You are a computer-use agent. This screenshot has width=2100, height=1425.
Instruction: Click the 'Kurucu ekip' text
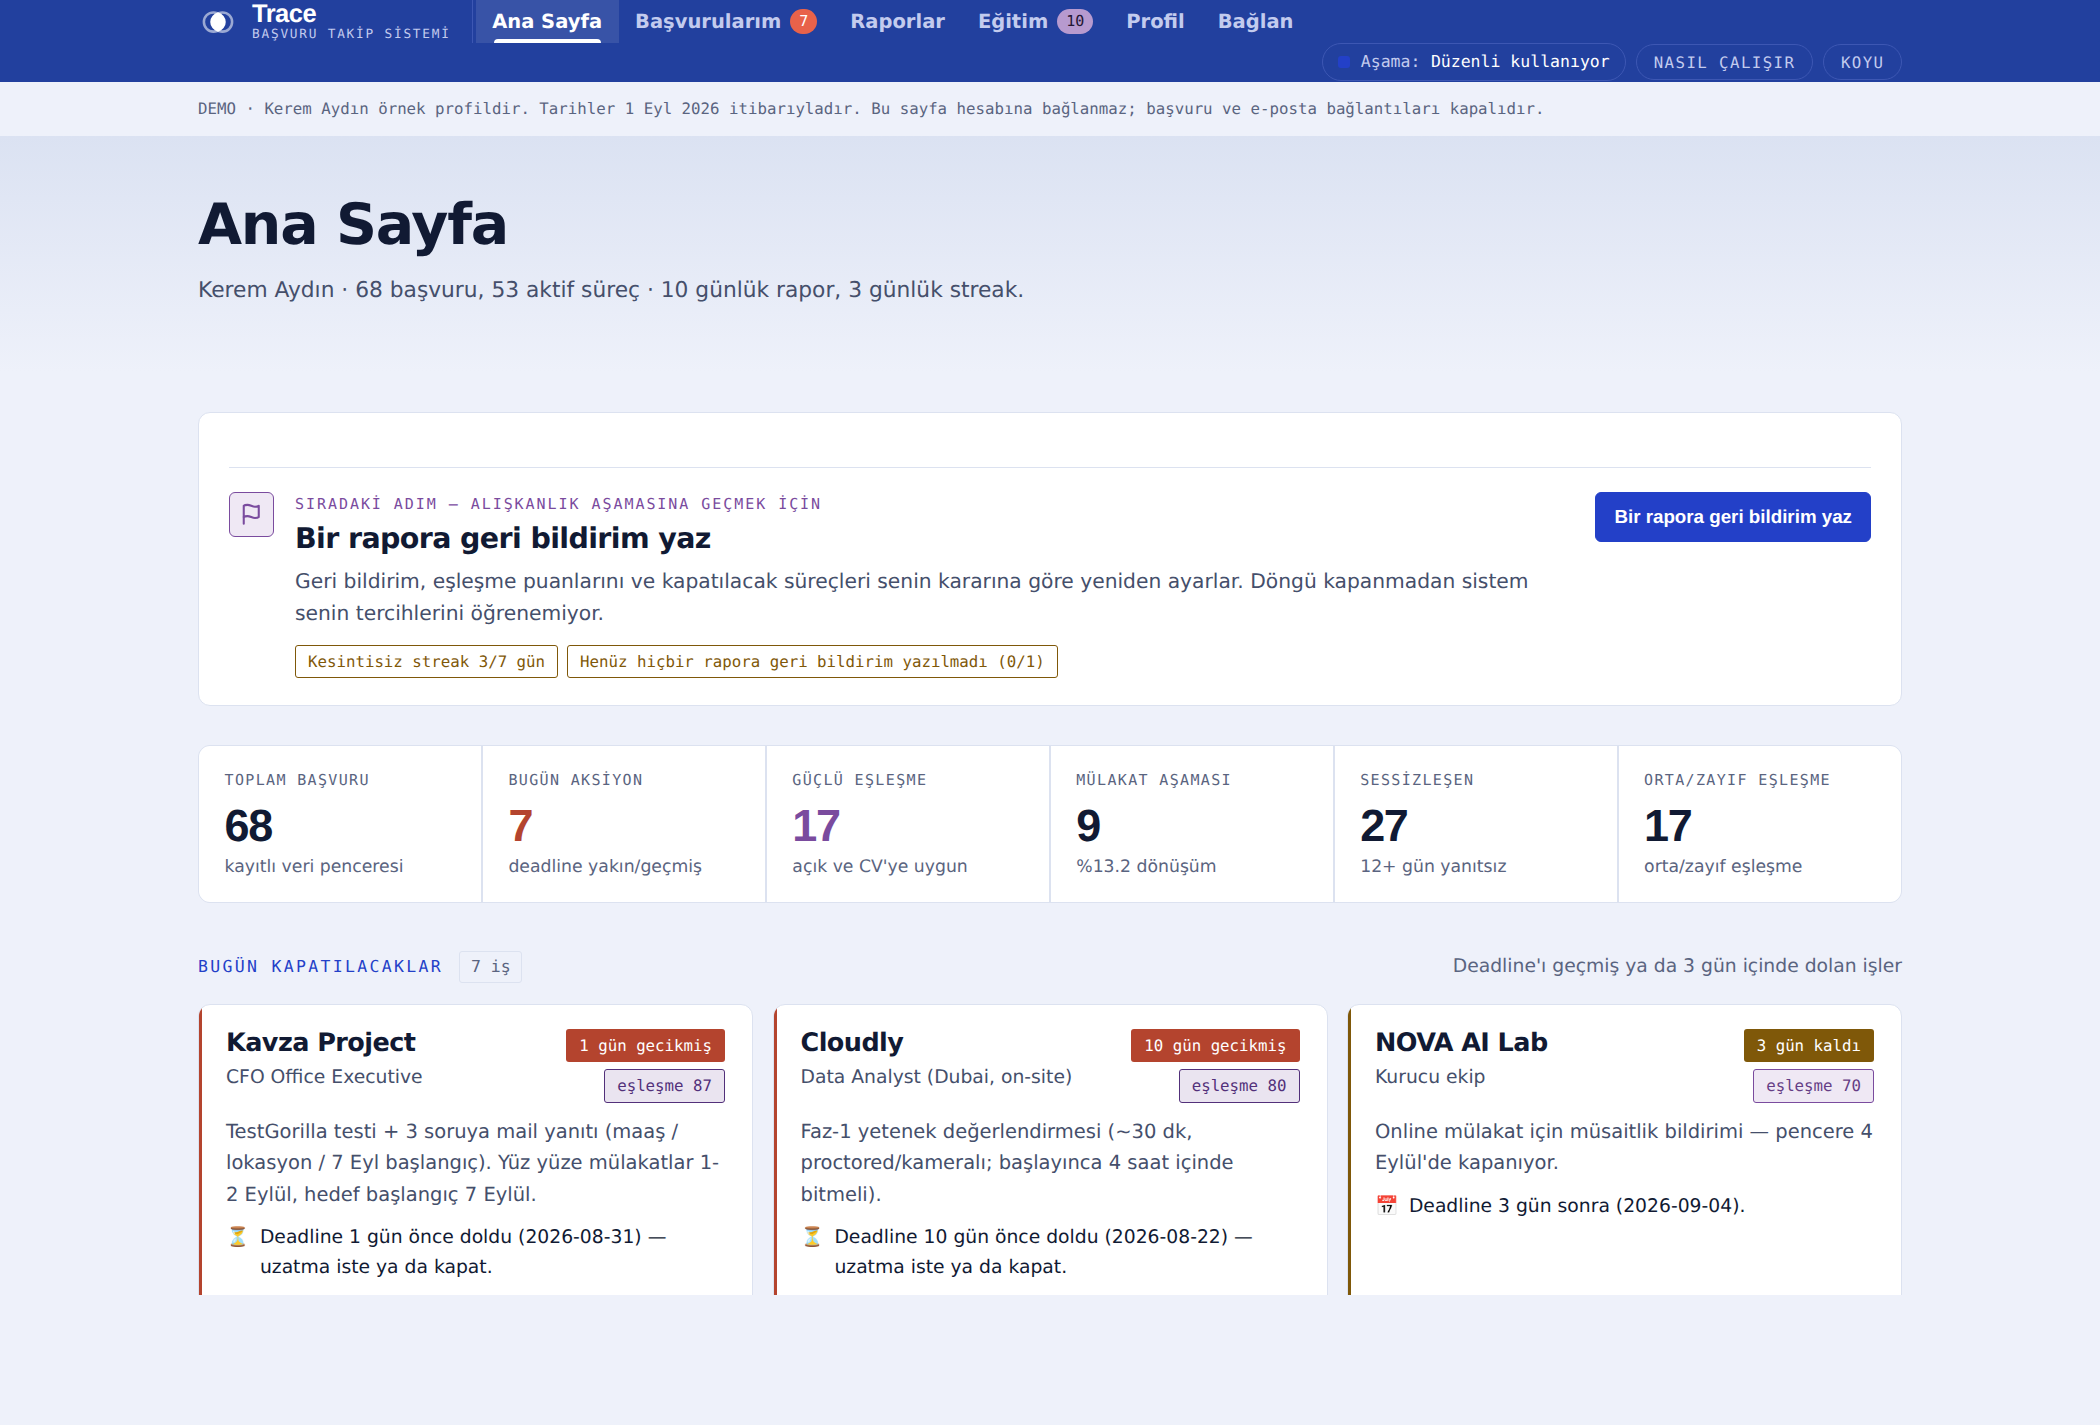click(1430, 1076)
